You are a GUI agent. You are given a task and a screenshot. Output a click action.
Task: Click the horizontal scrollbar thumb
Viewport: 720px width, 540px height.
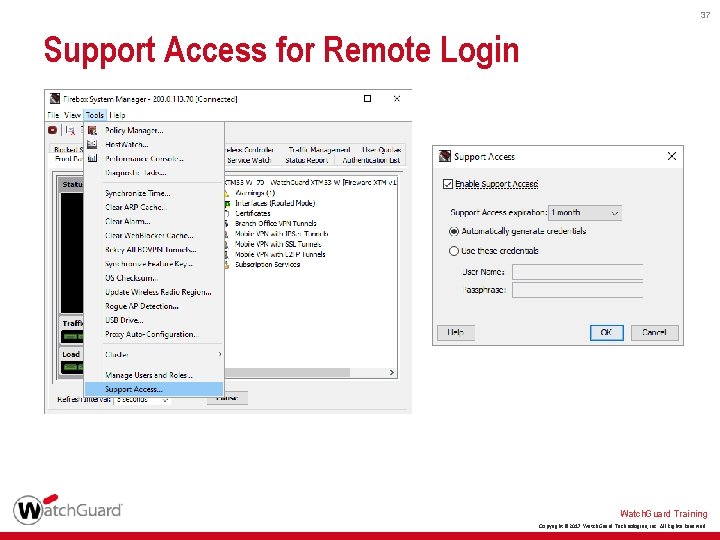tap(287, 372)
